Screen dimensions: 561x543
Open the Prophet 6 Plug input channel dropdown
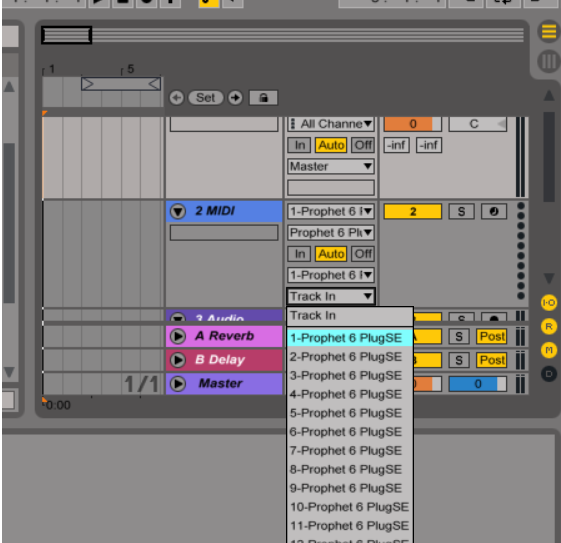(331, 233)
